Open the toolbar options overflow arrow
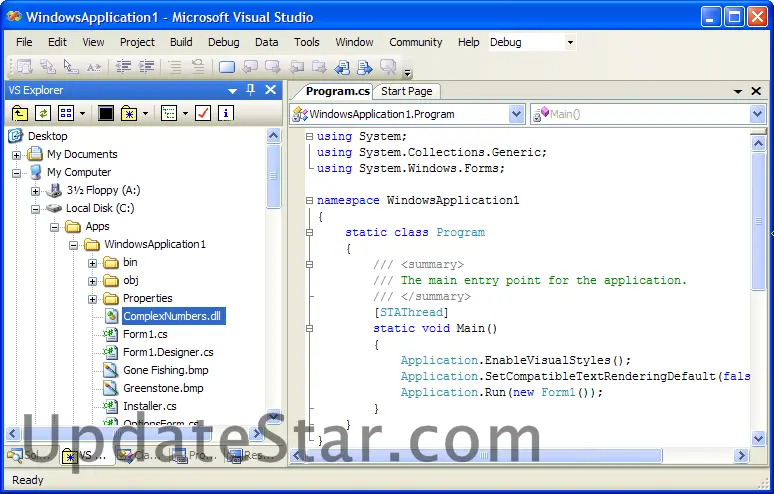 [408, 74]
